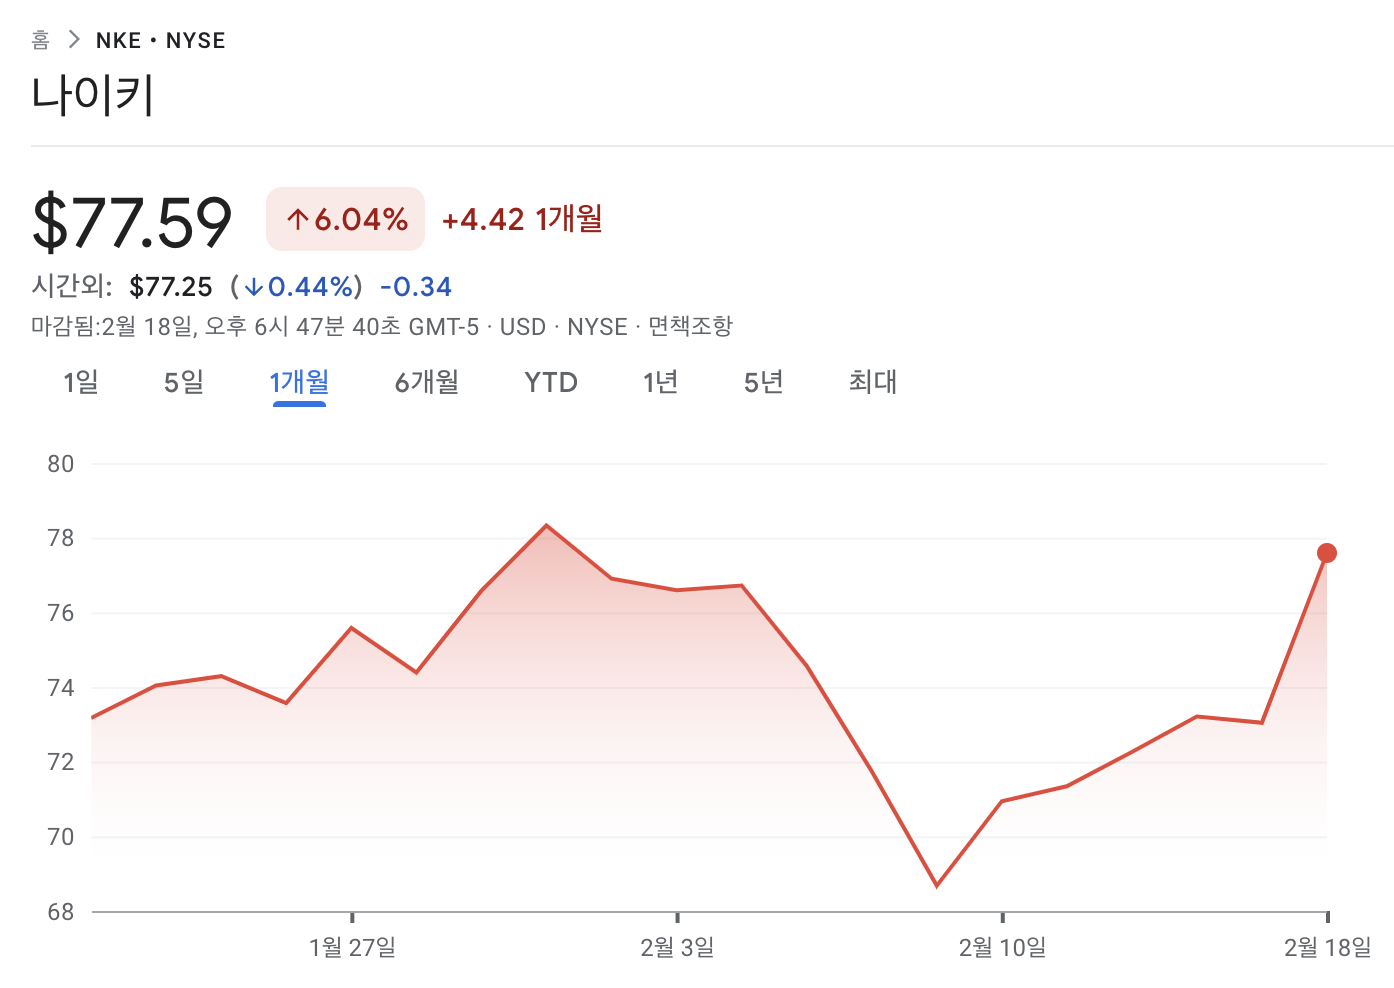Viewport: 1394px width, 988px height.
Task: Click the 2월 3일 axis date label
Action: pos(678,947)
